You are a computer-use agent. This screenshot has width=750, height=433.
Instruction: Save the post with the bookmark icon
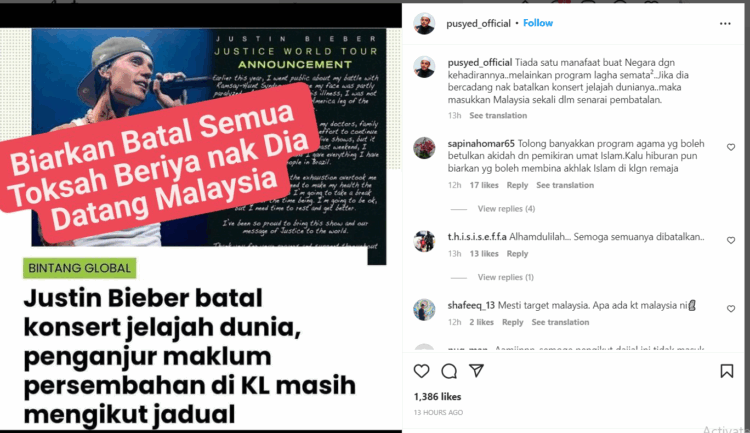point(727,371)
